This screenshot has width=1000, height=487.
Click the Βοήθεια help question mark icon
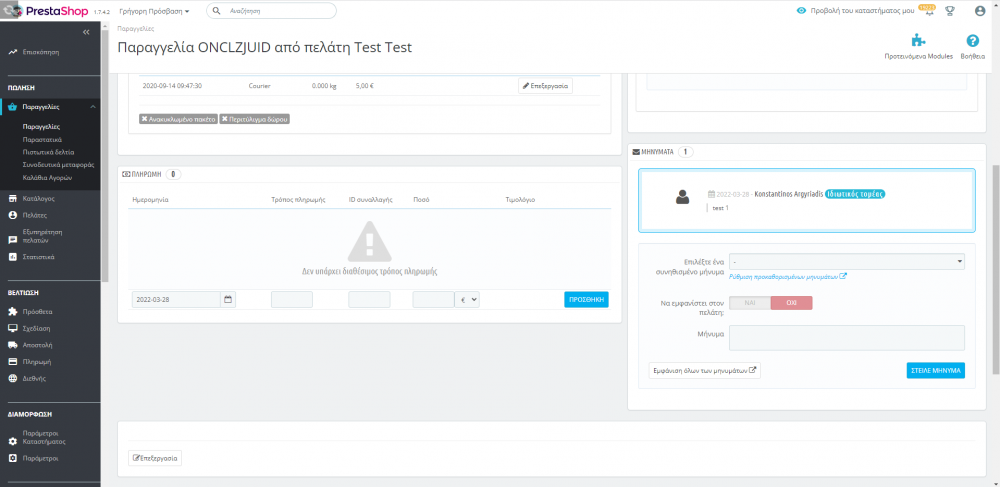click(973, 41)
